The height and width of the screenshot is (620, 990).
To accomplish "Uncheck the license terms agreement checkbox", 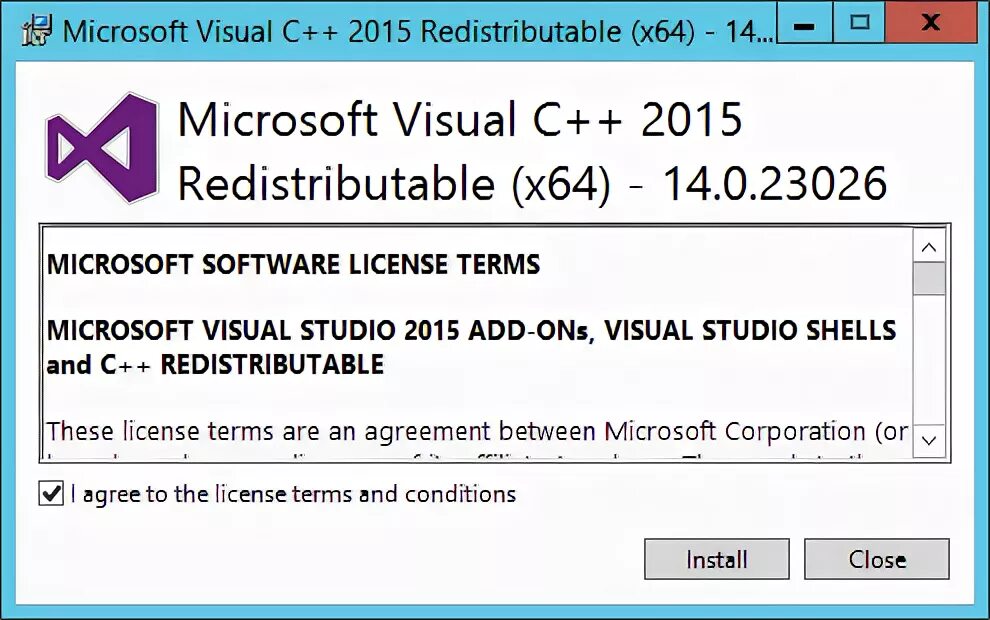I will click(x=51, y=493).
